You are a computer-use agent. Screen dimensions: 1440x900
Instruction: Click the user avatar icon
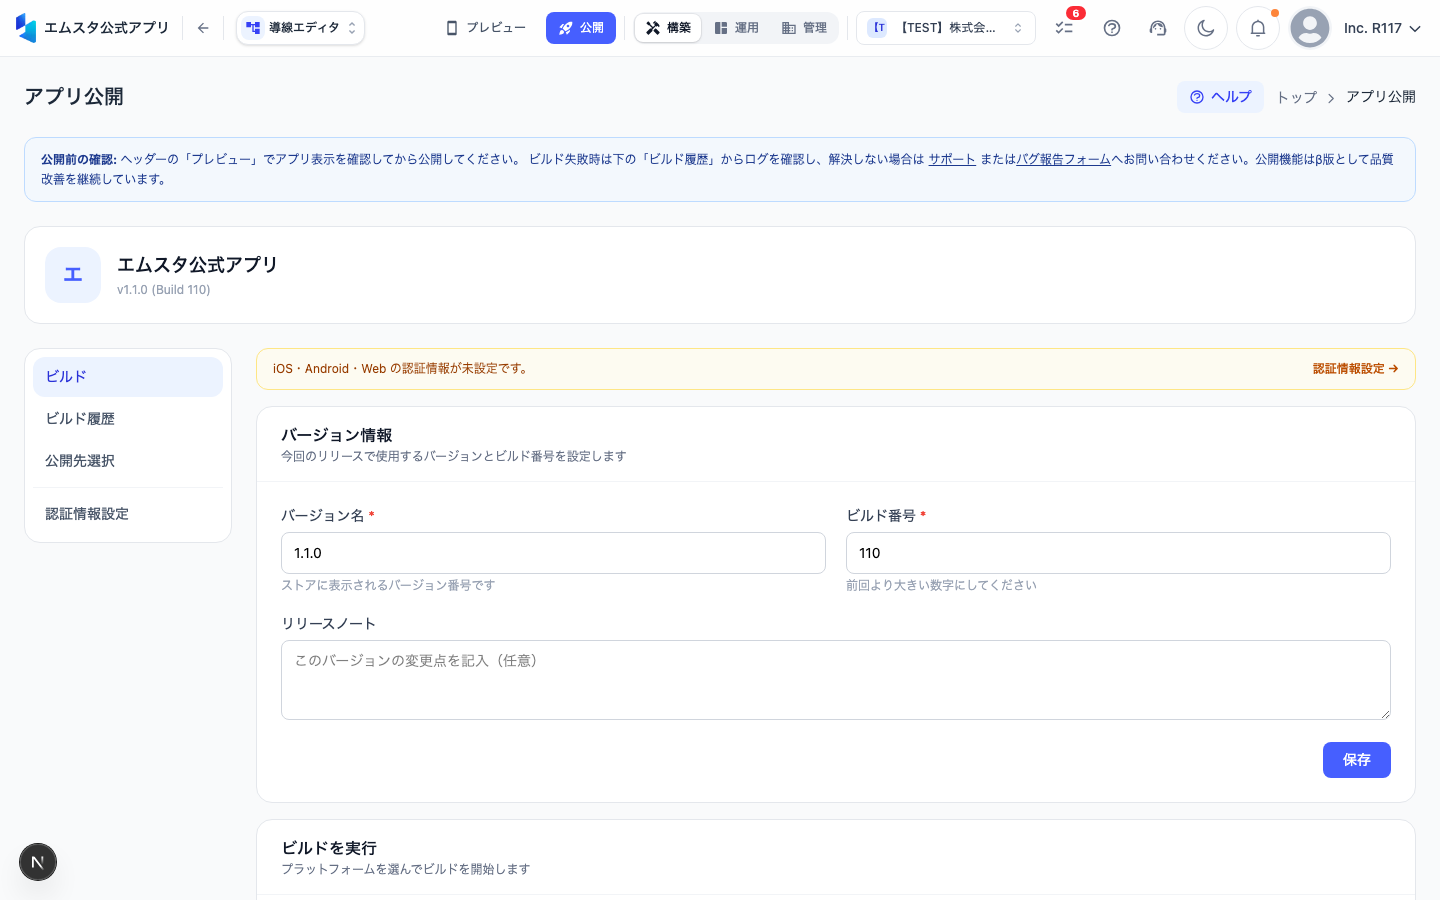click(1310, 28)
